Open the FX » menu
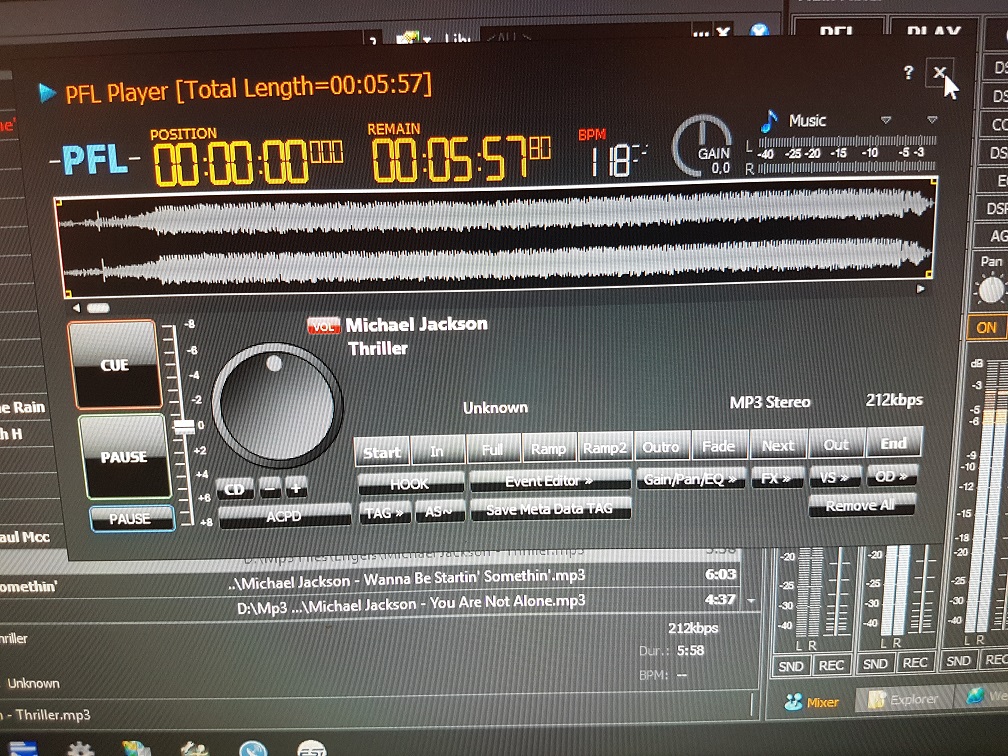This screenshot has width=1008, height=756. [777, 477]
